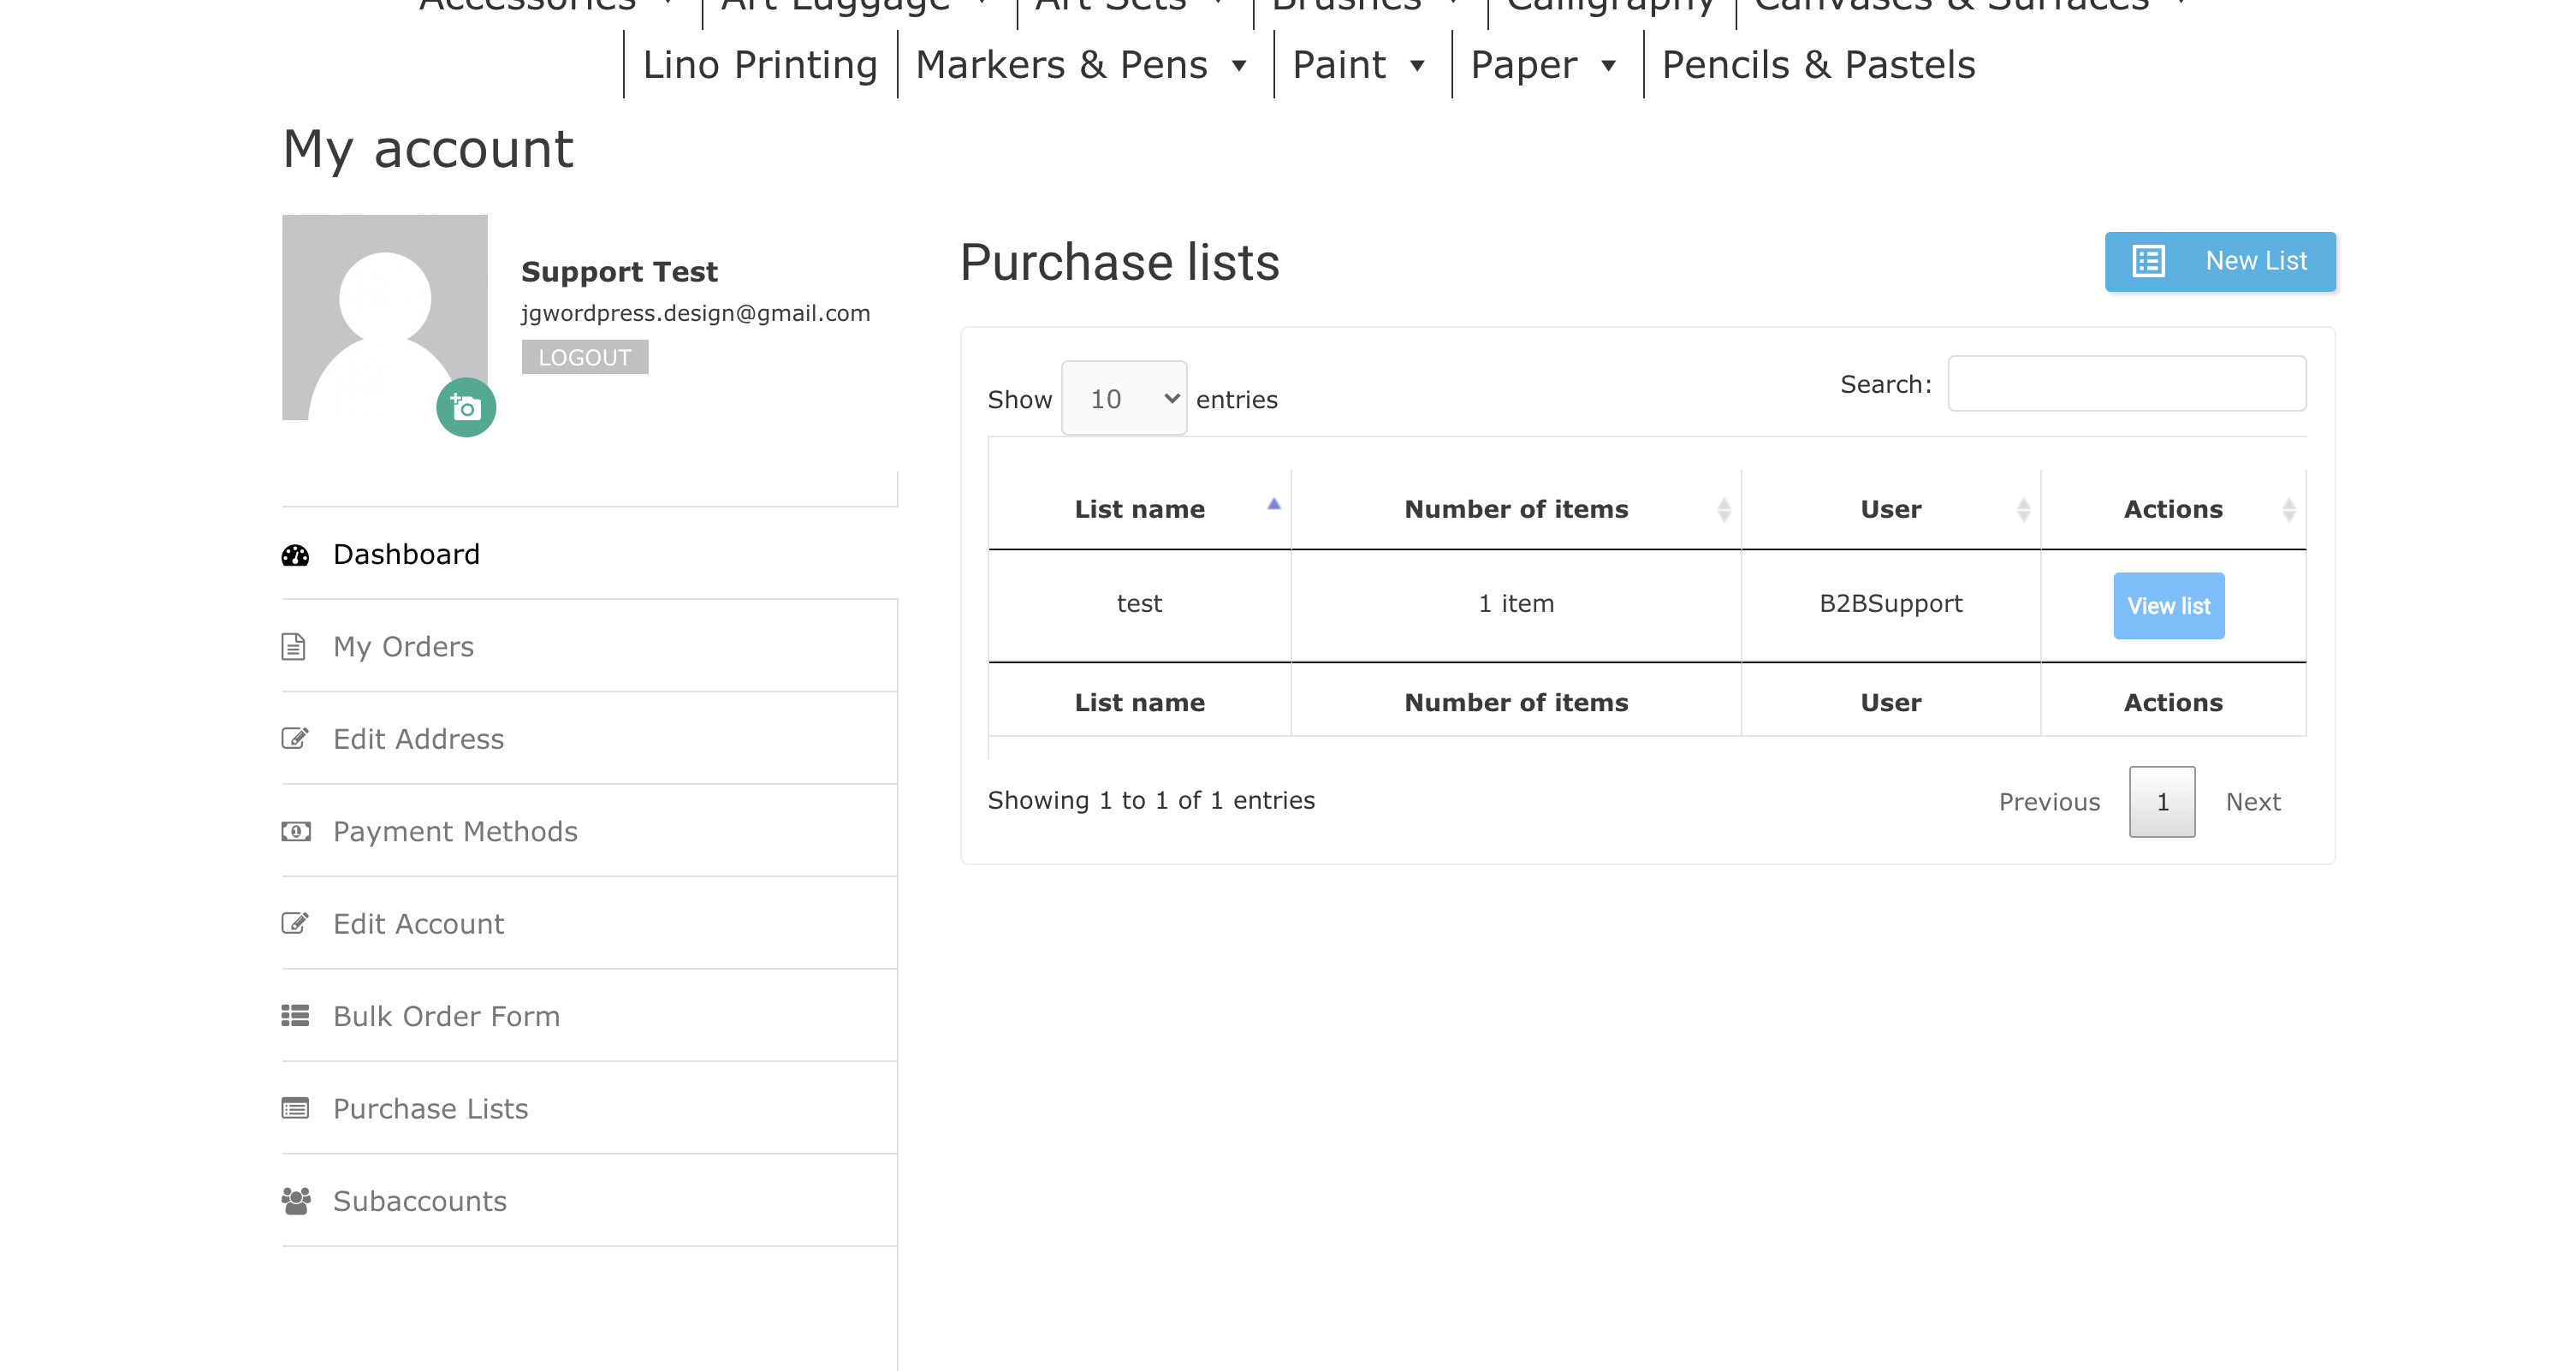Open the Markers & Pens category
This screenshot has height=1371, width=2576.
[1062, 65]
